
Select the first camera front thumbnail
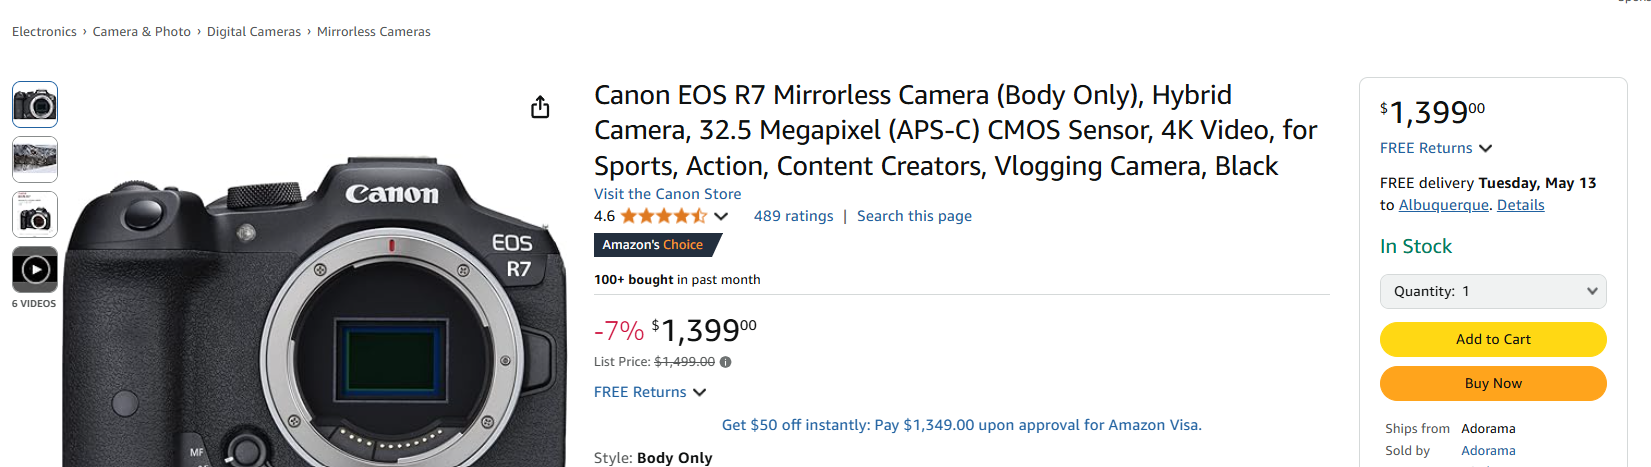(35, 104)
